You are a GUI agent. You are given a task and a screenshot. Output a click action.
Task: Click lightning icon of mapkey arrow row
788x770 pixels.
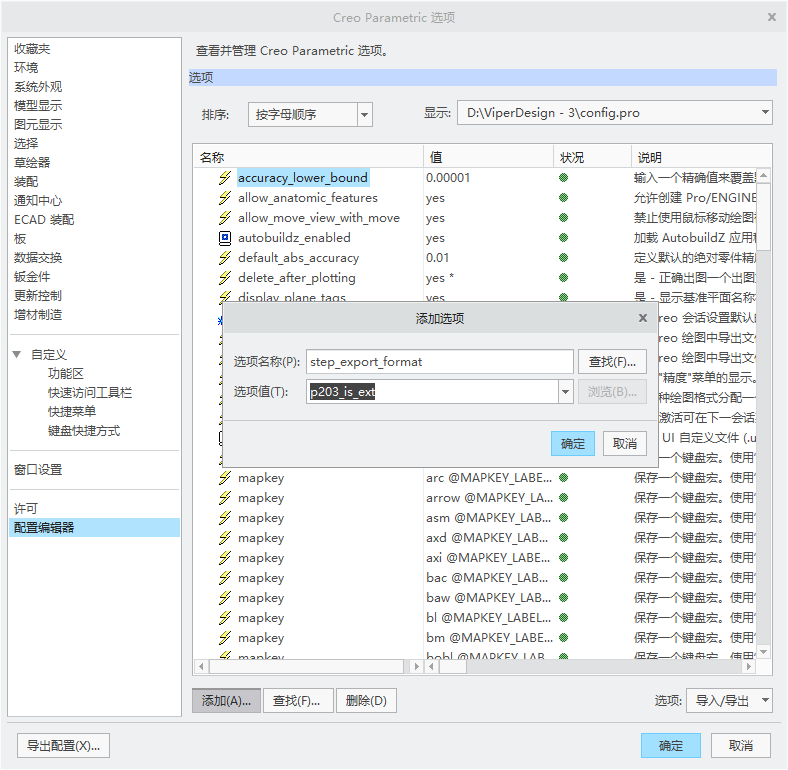click(x=225, y=498)
